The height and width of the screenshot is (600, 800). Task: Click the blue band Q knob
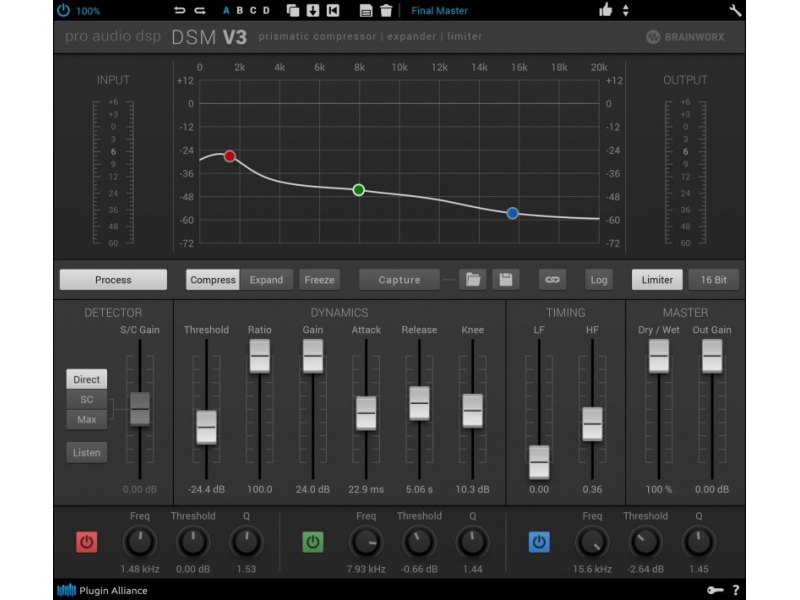tap(698, 542)
